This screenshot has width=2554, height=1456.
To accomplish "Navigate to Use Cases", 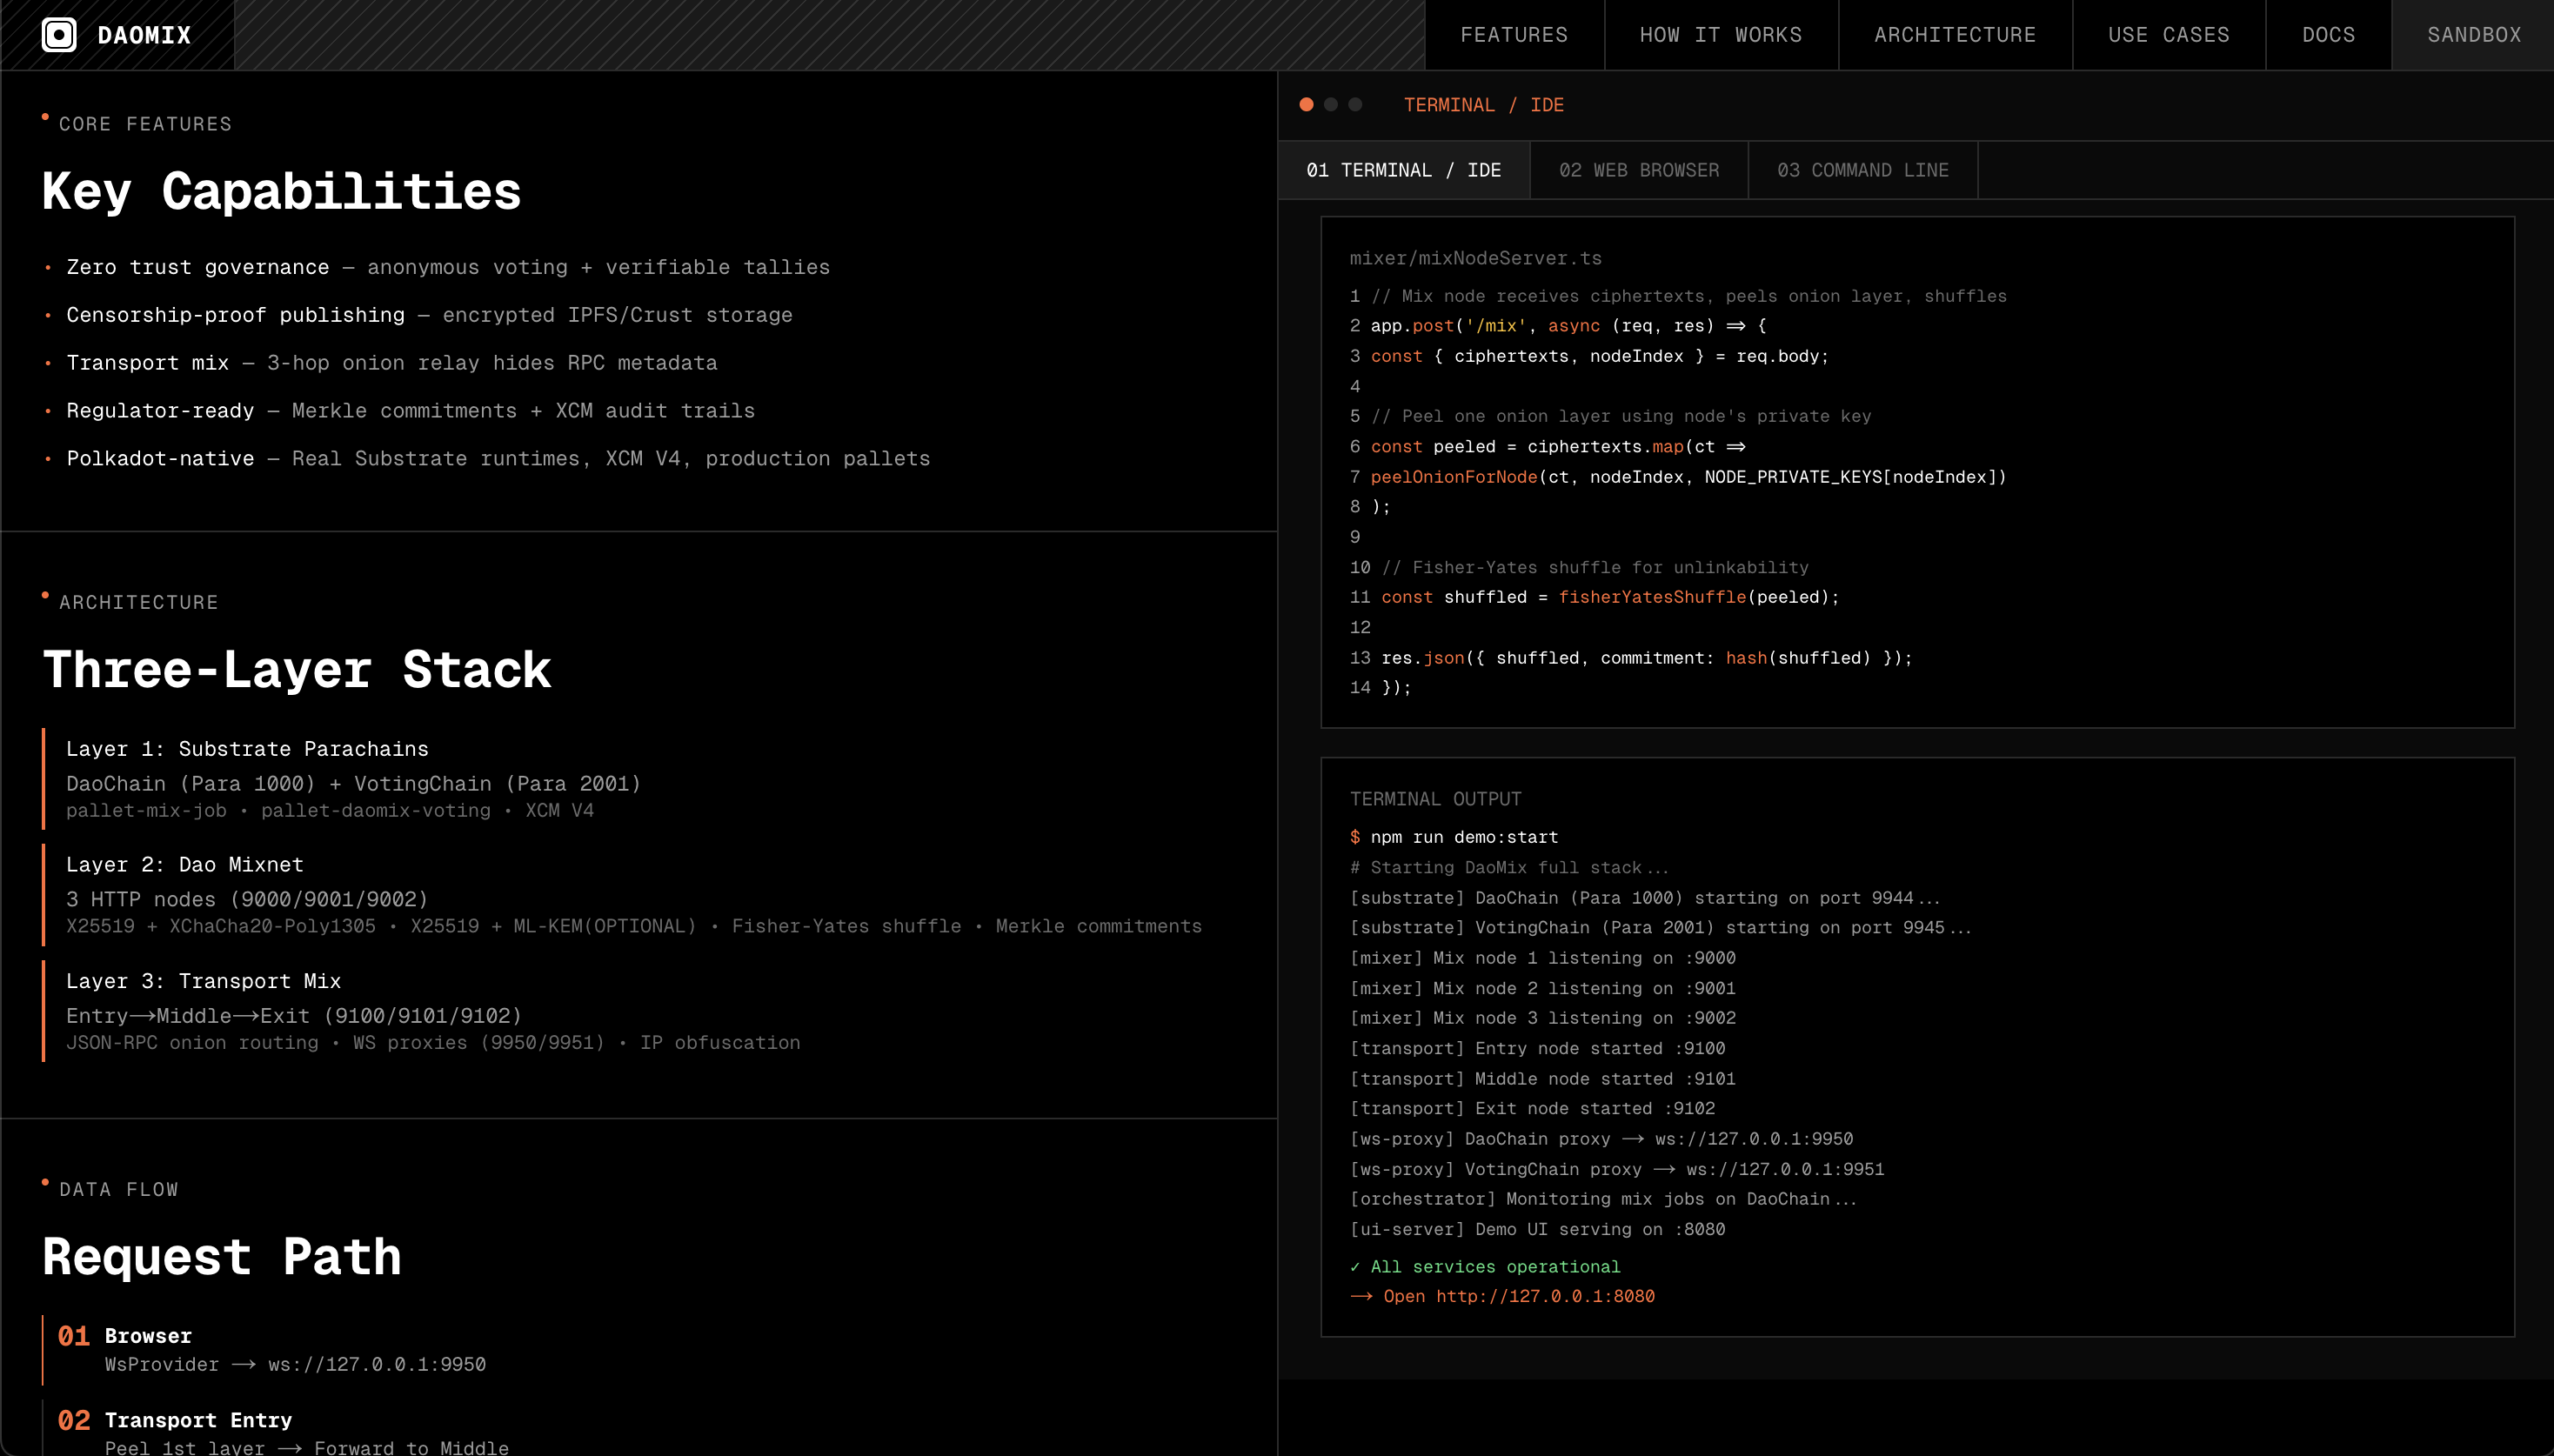I will [x=2168, y=35].
